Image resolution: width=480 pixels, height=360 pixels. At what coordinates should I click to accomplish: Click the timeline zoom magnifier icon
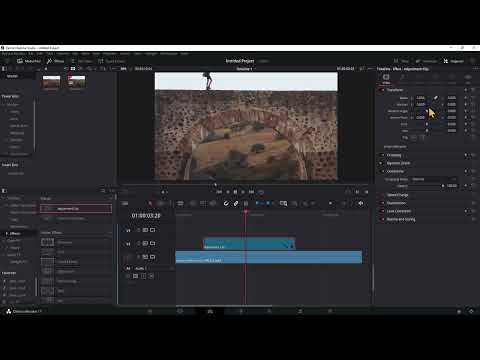click(x=283, y=203)
